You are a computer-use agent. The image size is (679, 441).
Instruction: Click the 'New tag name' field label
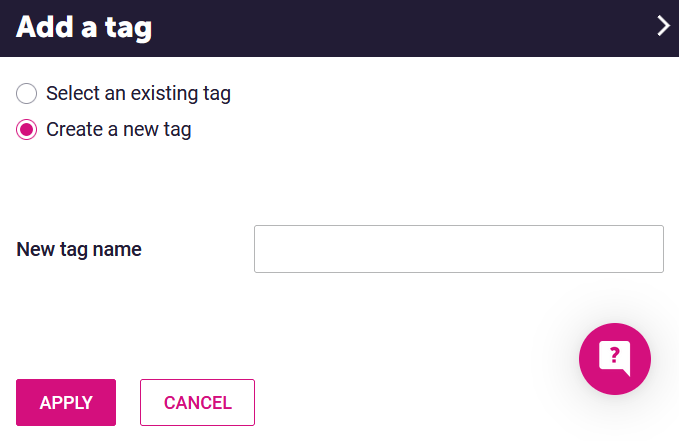click(x=79, y=249)
